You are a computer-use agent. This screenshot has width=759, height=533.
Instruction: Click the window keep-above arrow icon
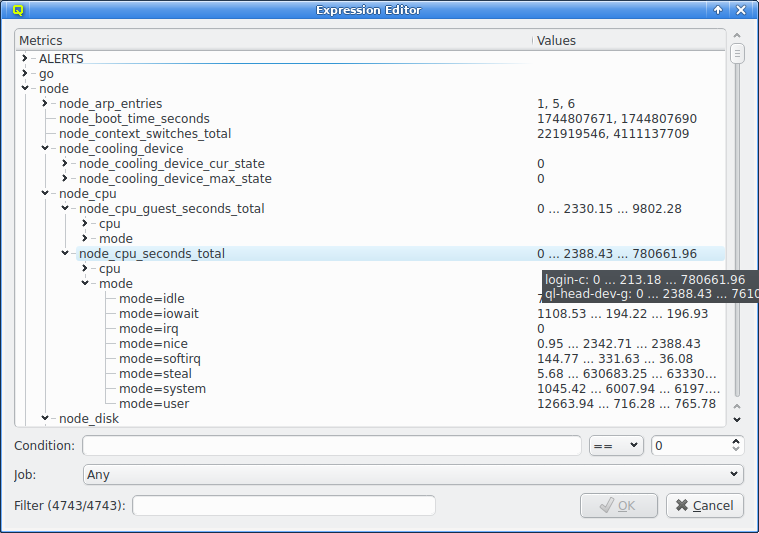718,10
